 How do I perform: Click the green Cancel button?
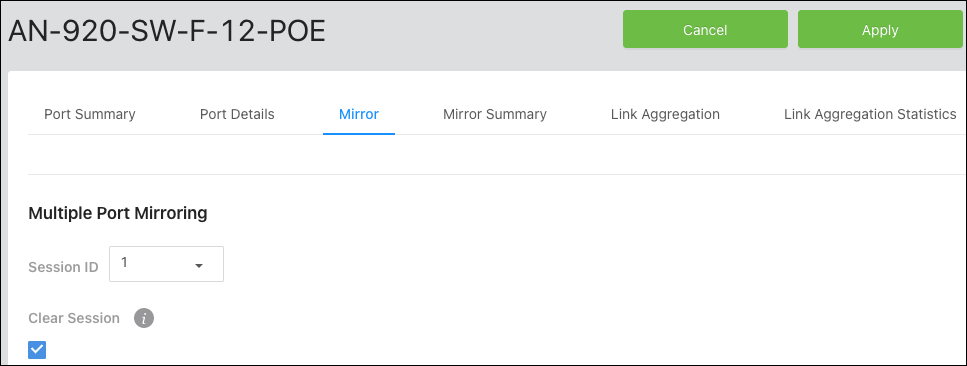pyautogui.click(x=705, y=29)
